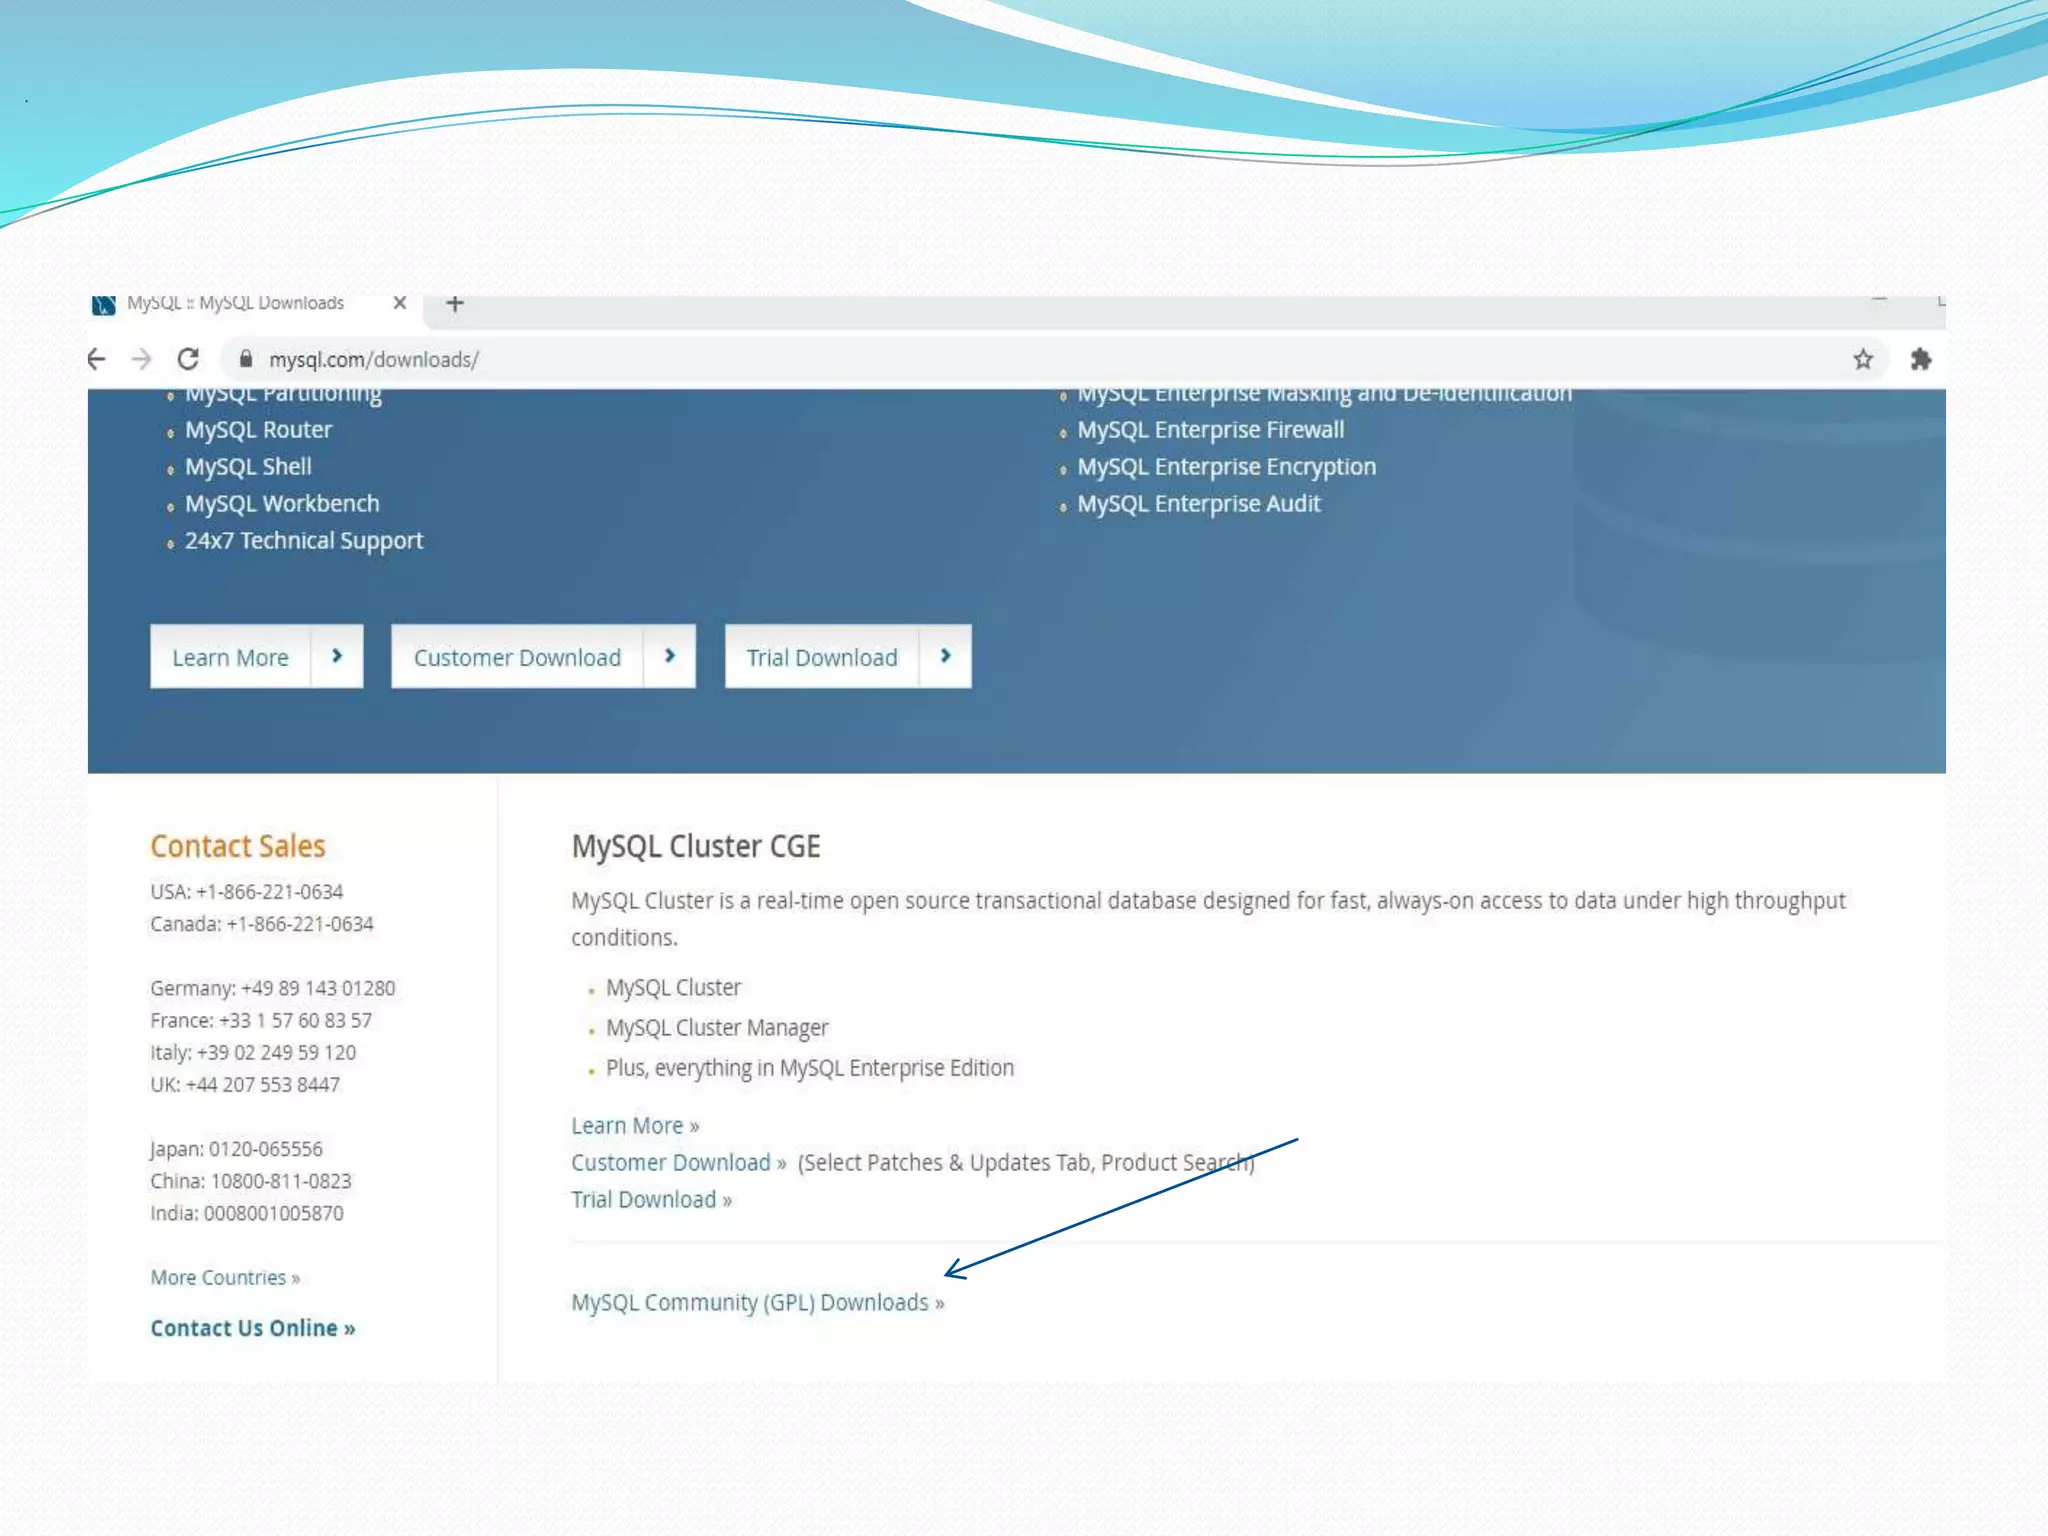Click the browser back arrow
This screenshot has width=2048, height=1536.
(97, 359)
